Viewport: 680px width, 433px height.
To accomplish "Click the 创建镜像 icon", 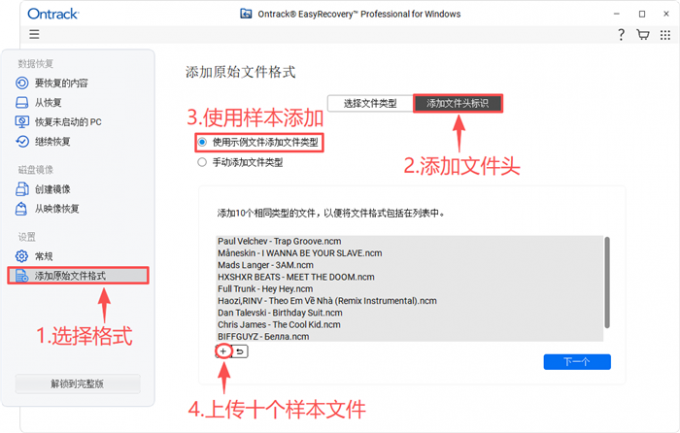I will pos(22,189).
